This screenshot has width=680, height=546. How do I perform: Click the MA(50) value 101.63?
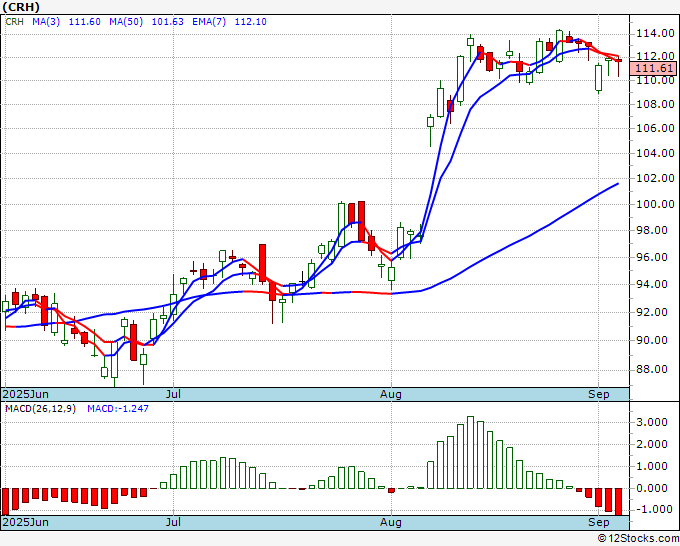click(167, 22)
